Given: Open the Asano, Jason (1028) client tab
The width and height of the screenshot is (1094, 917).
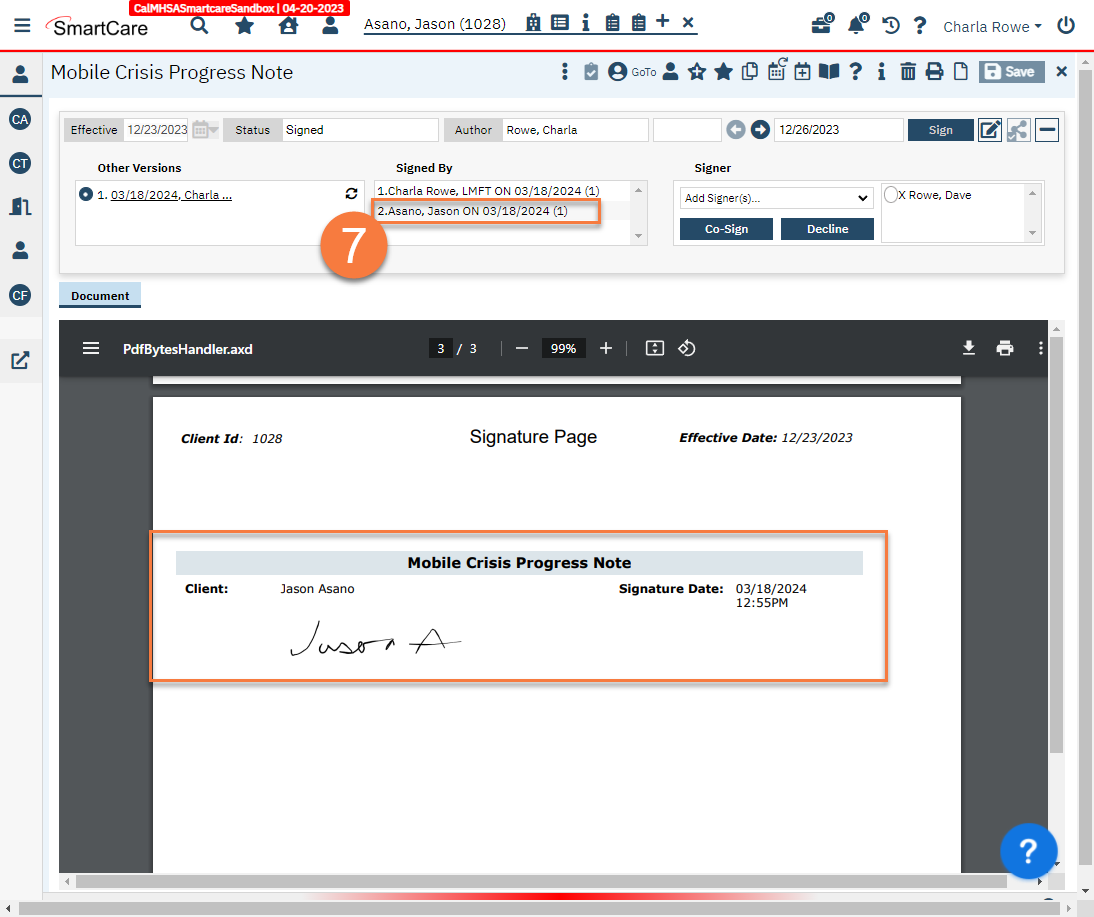Looking at the screenshot, I should 436,23.
